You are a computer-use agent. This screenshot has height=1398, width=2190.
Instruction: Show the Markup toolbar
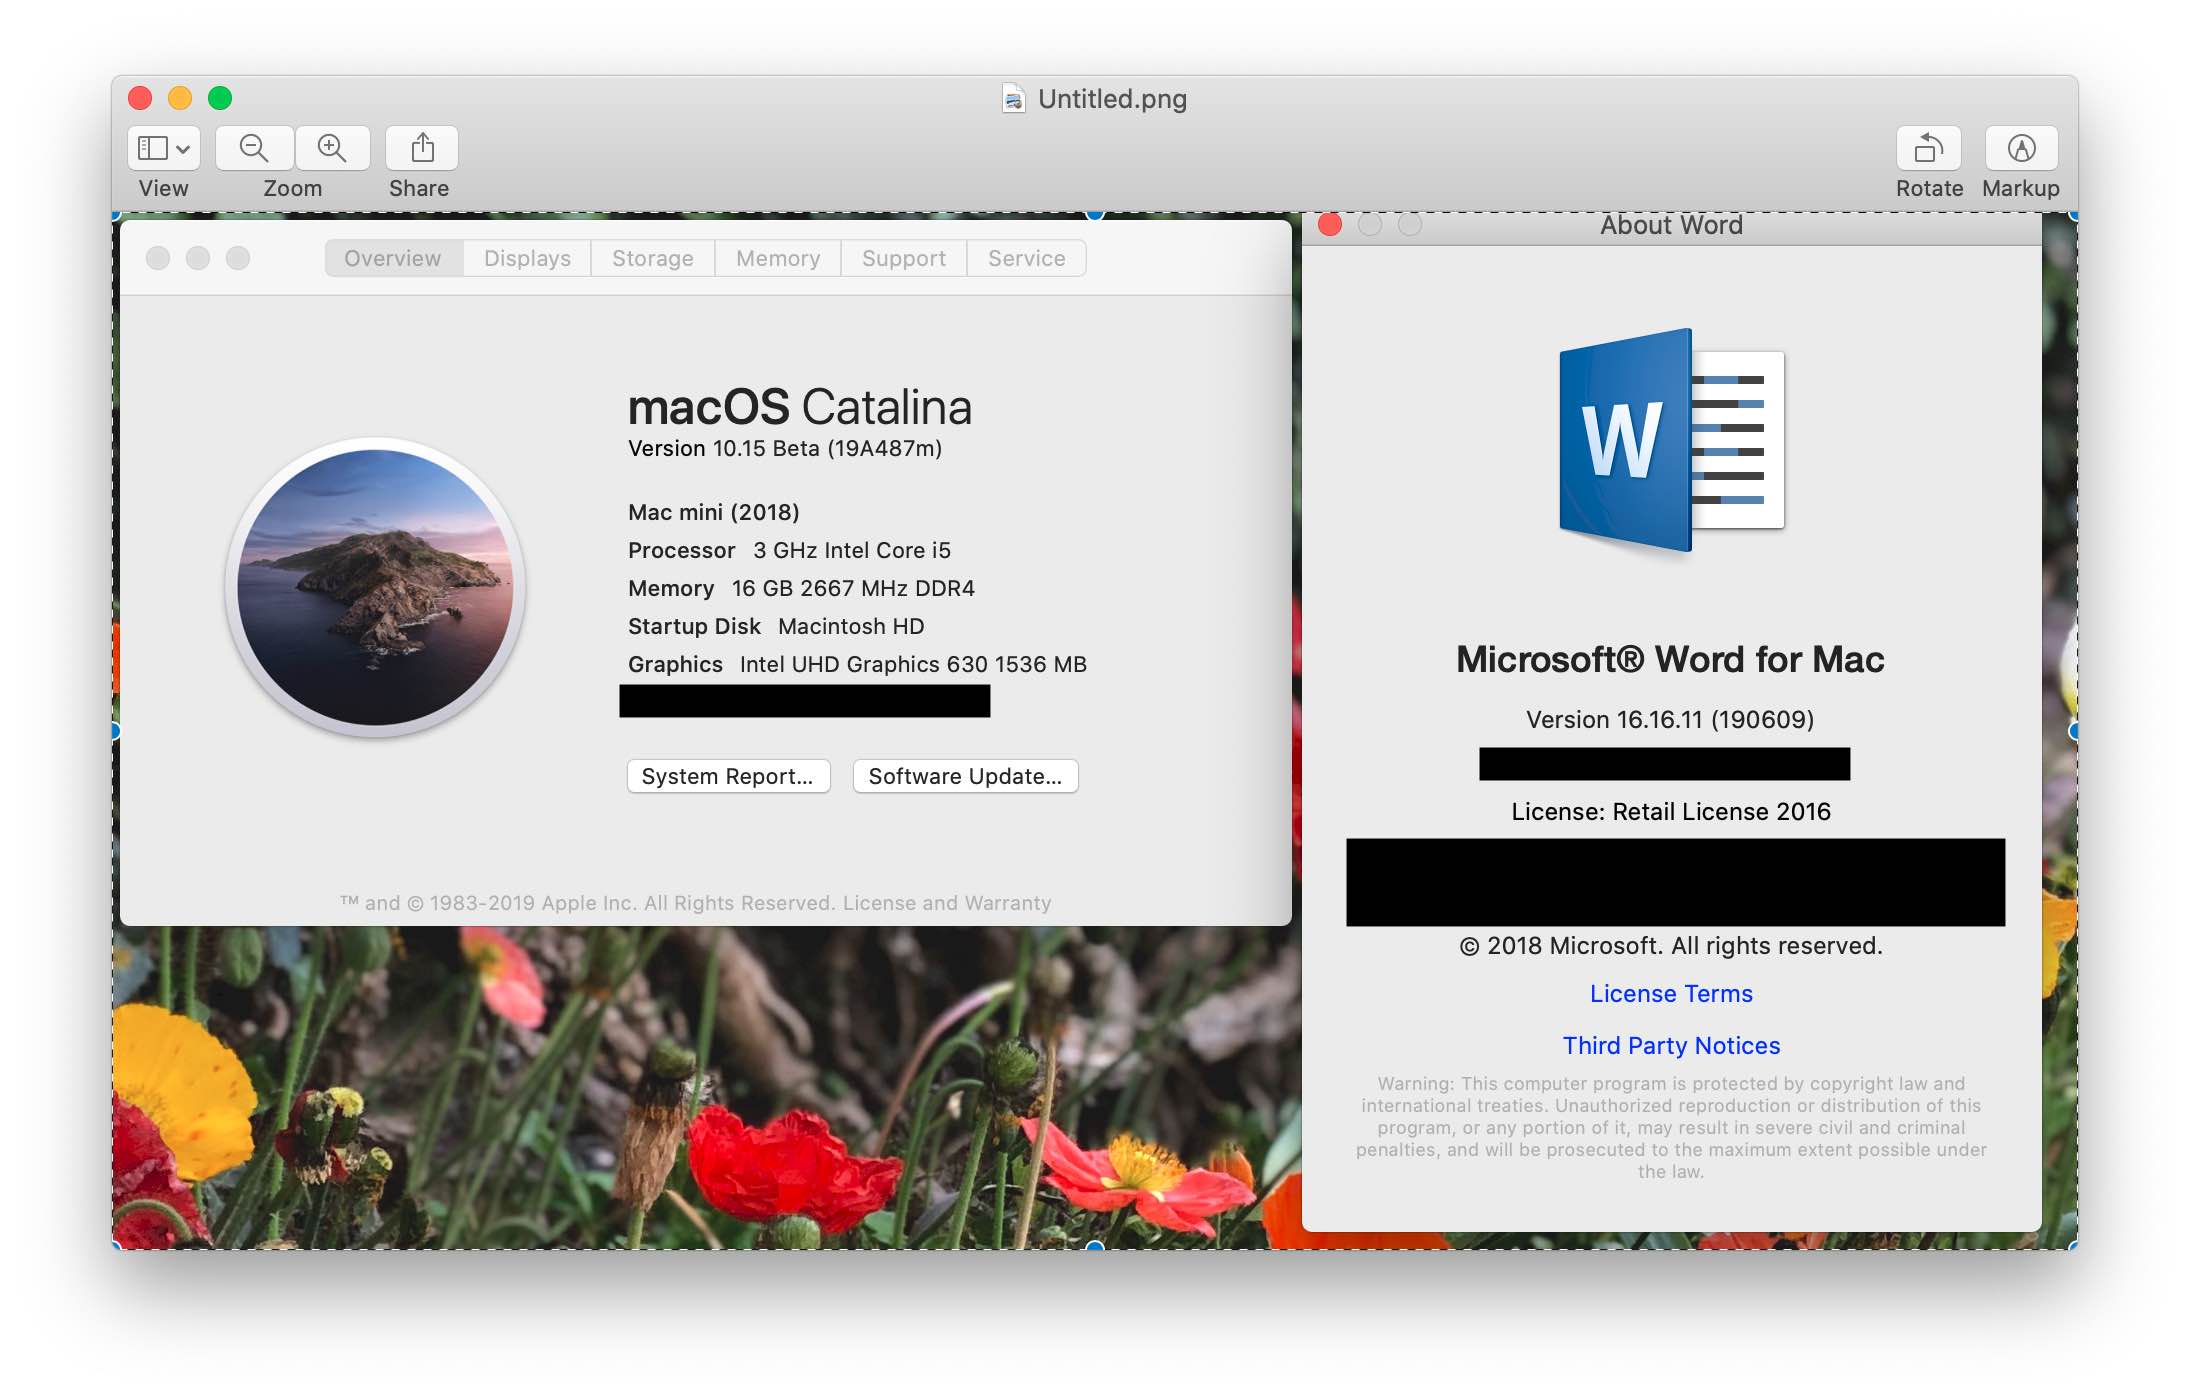(x=2021, y=148)
